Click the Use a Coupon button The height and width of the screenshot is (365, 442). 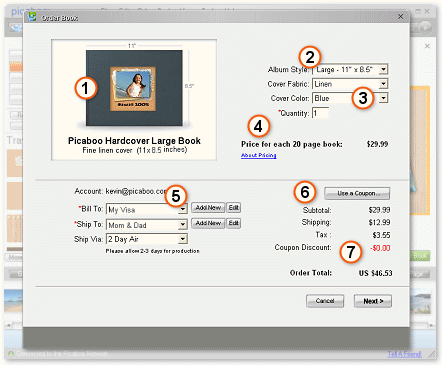pos(357,193)
